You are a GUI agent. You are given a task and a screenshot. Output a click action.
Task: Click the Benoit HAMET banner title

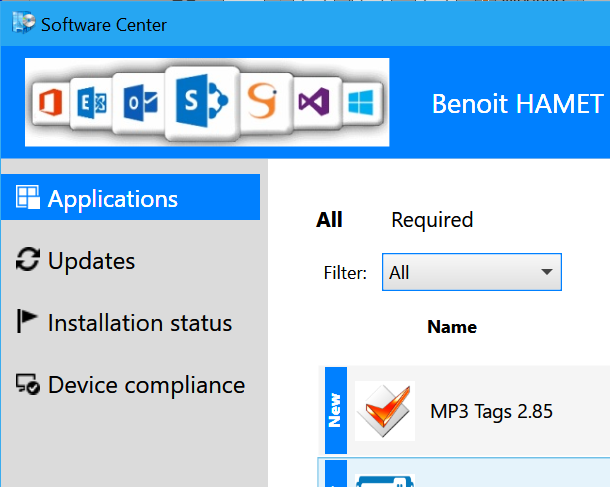pyautogui.click(x=518, y=103)
